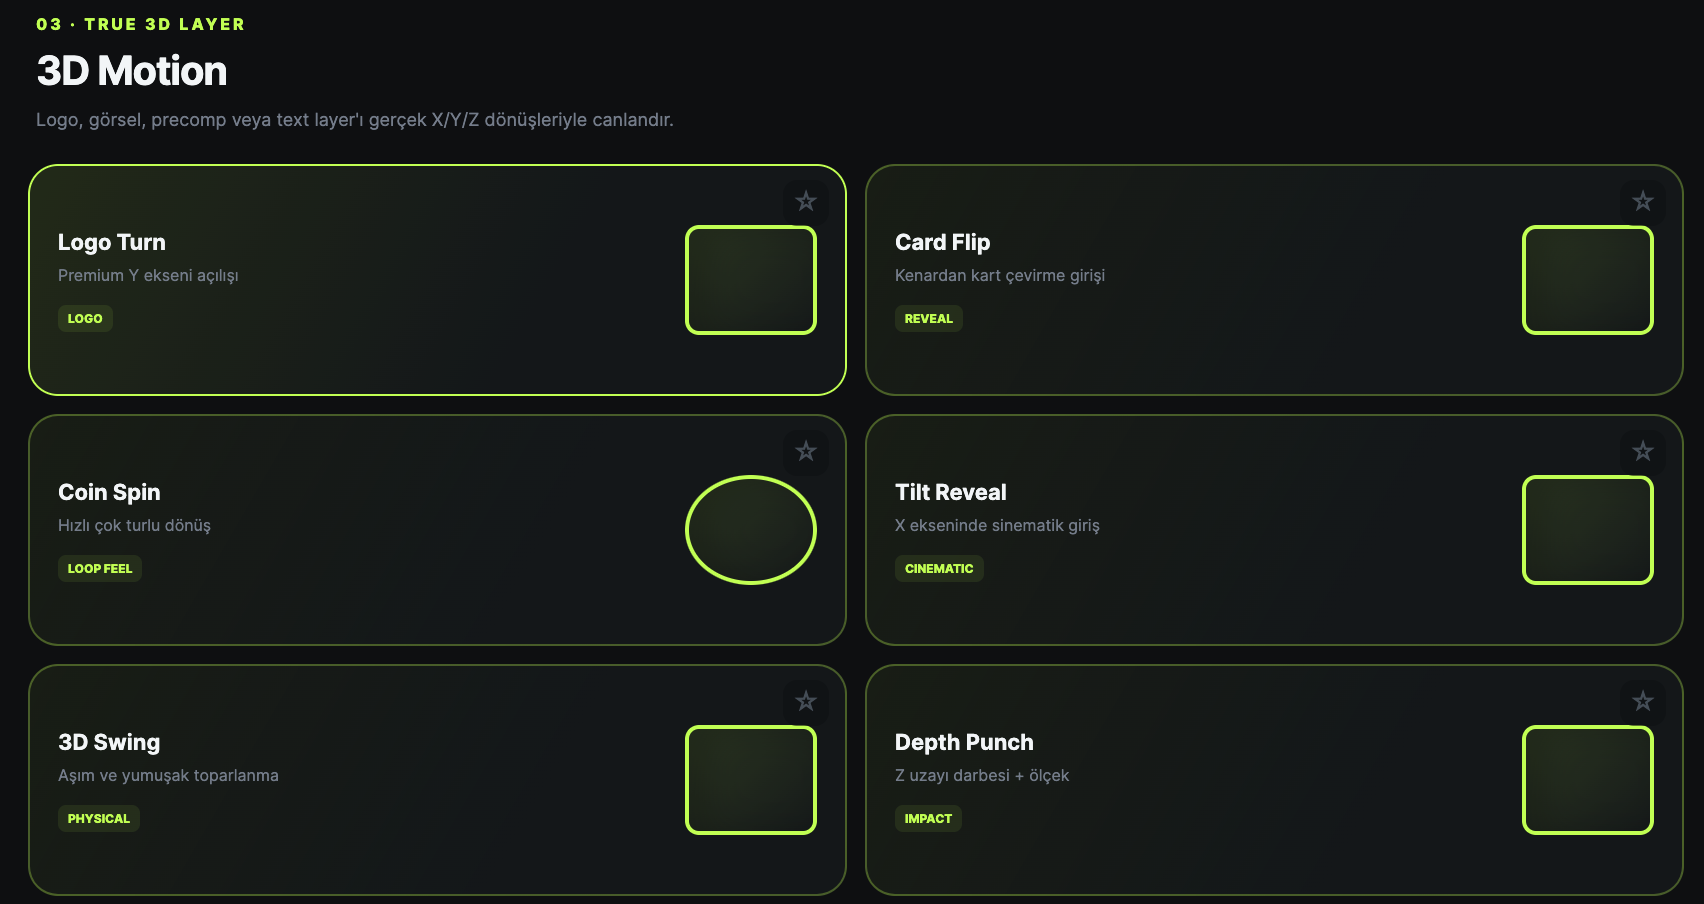
Task: Add 3D Swing to favorites
Action: 806,701
